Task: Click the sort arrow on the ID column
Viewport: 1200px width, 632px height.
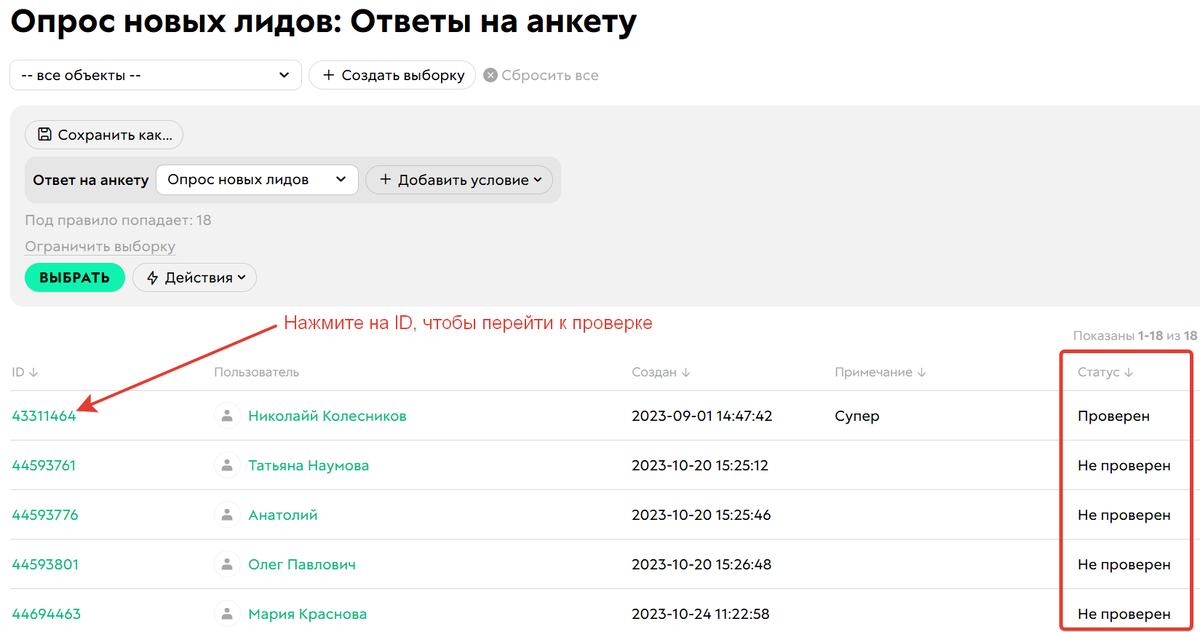Action: (x=33, y=371)
